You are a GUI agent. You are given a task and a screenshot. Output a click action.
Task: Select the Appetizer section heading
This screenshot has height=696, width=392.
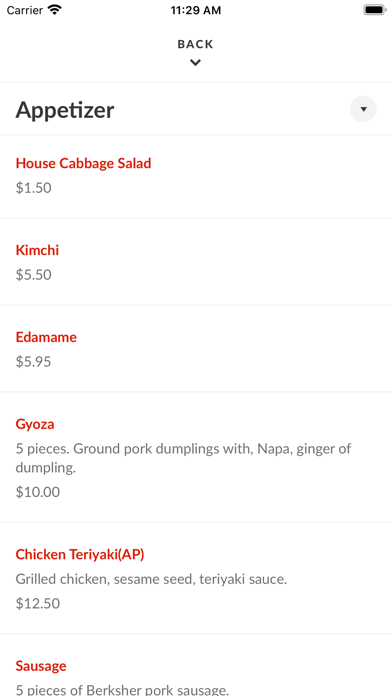(x=65, y=110)
